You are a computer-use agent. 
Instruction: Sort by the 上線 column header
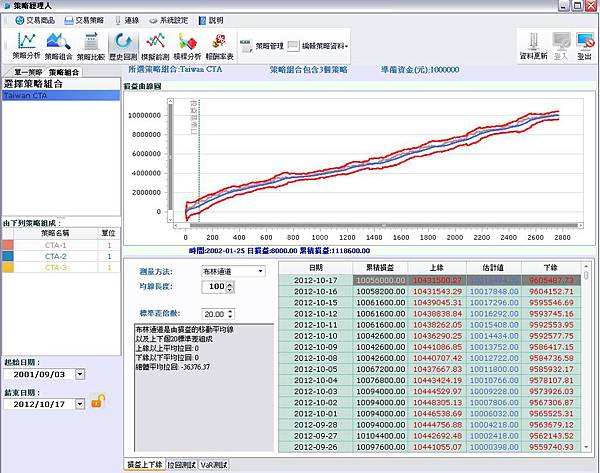click(x=437, y=267)
